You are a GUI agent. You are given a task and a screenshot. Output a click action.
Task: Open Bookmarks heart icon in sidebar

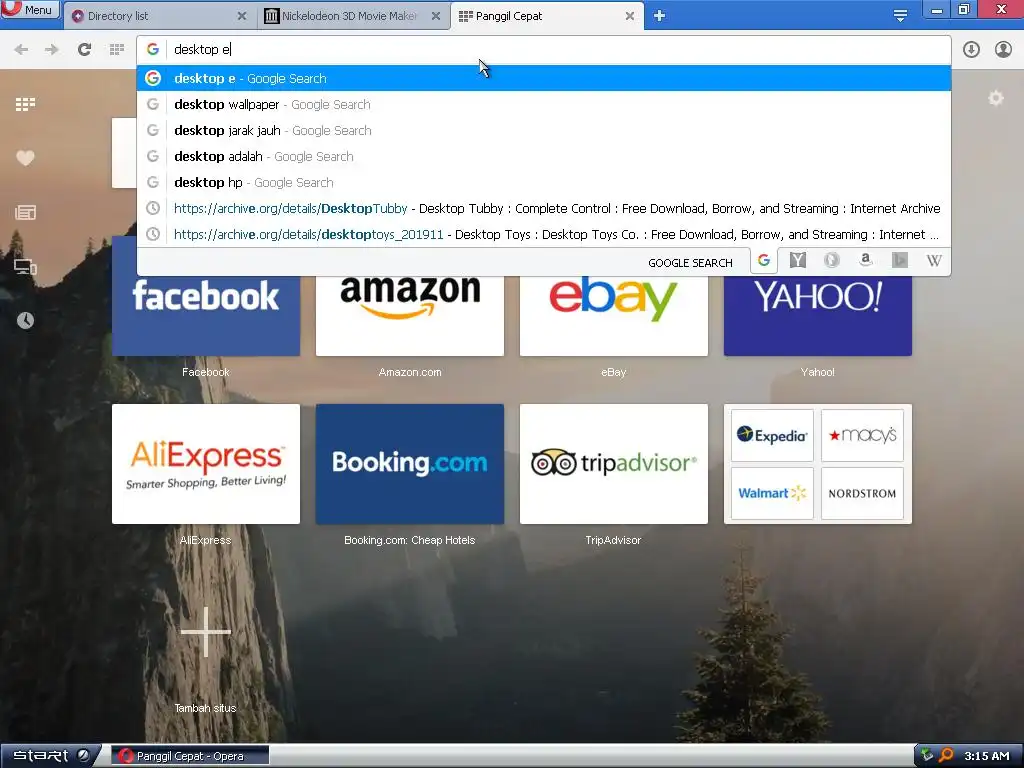(25, 158)
